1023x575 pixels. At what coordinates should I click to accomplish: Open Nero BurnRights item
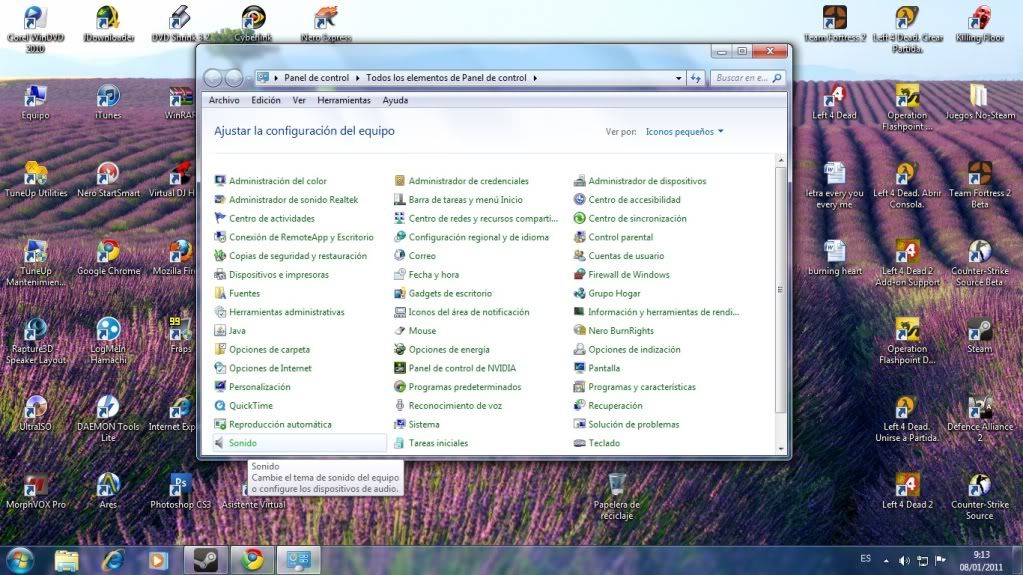tap(620, 331)
